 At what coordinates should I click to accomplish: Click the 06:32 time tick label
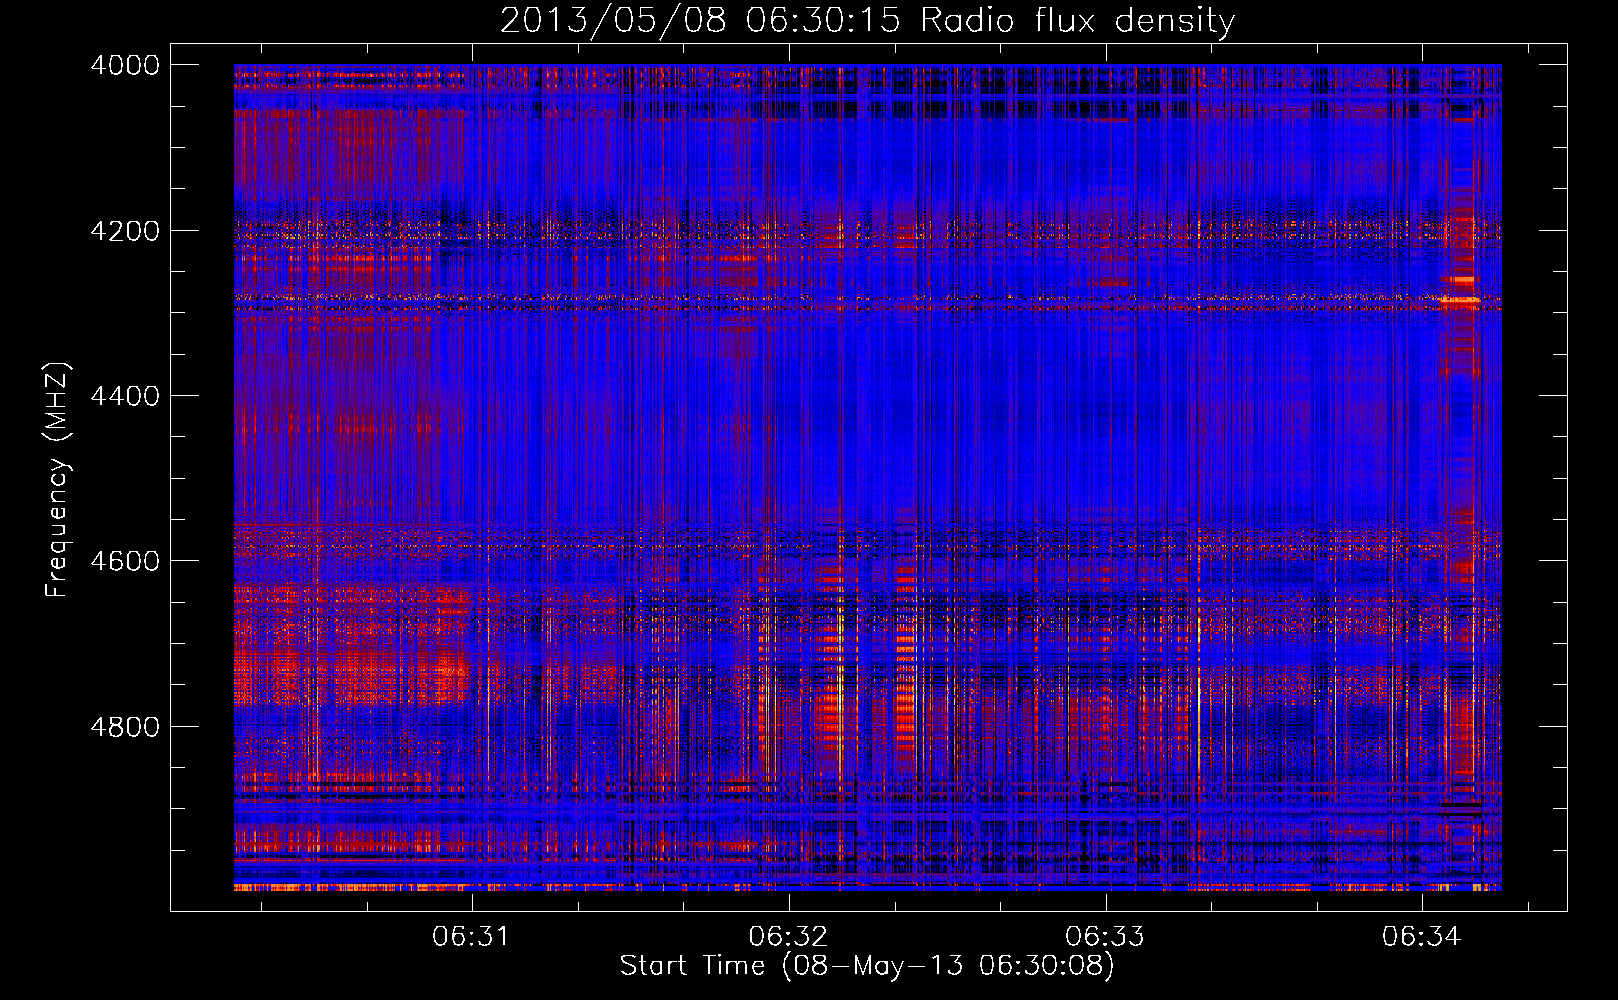[788, 936]
